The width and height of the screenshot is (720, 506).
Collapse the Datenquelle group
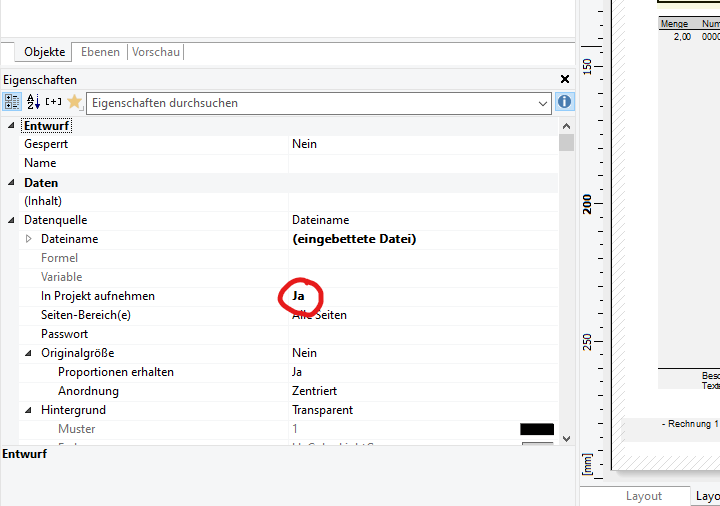(x=11, y=220)
